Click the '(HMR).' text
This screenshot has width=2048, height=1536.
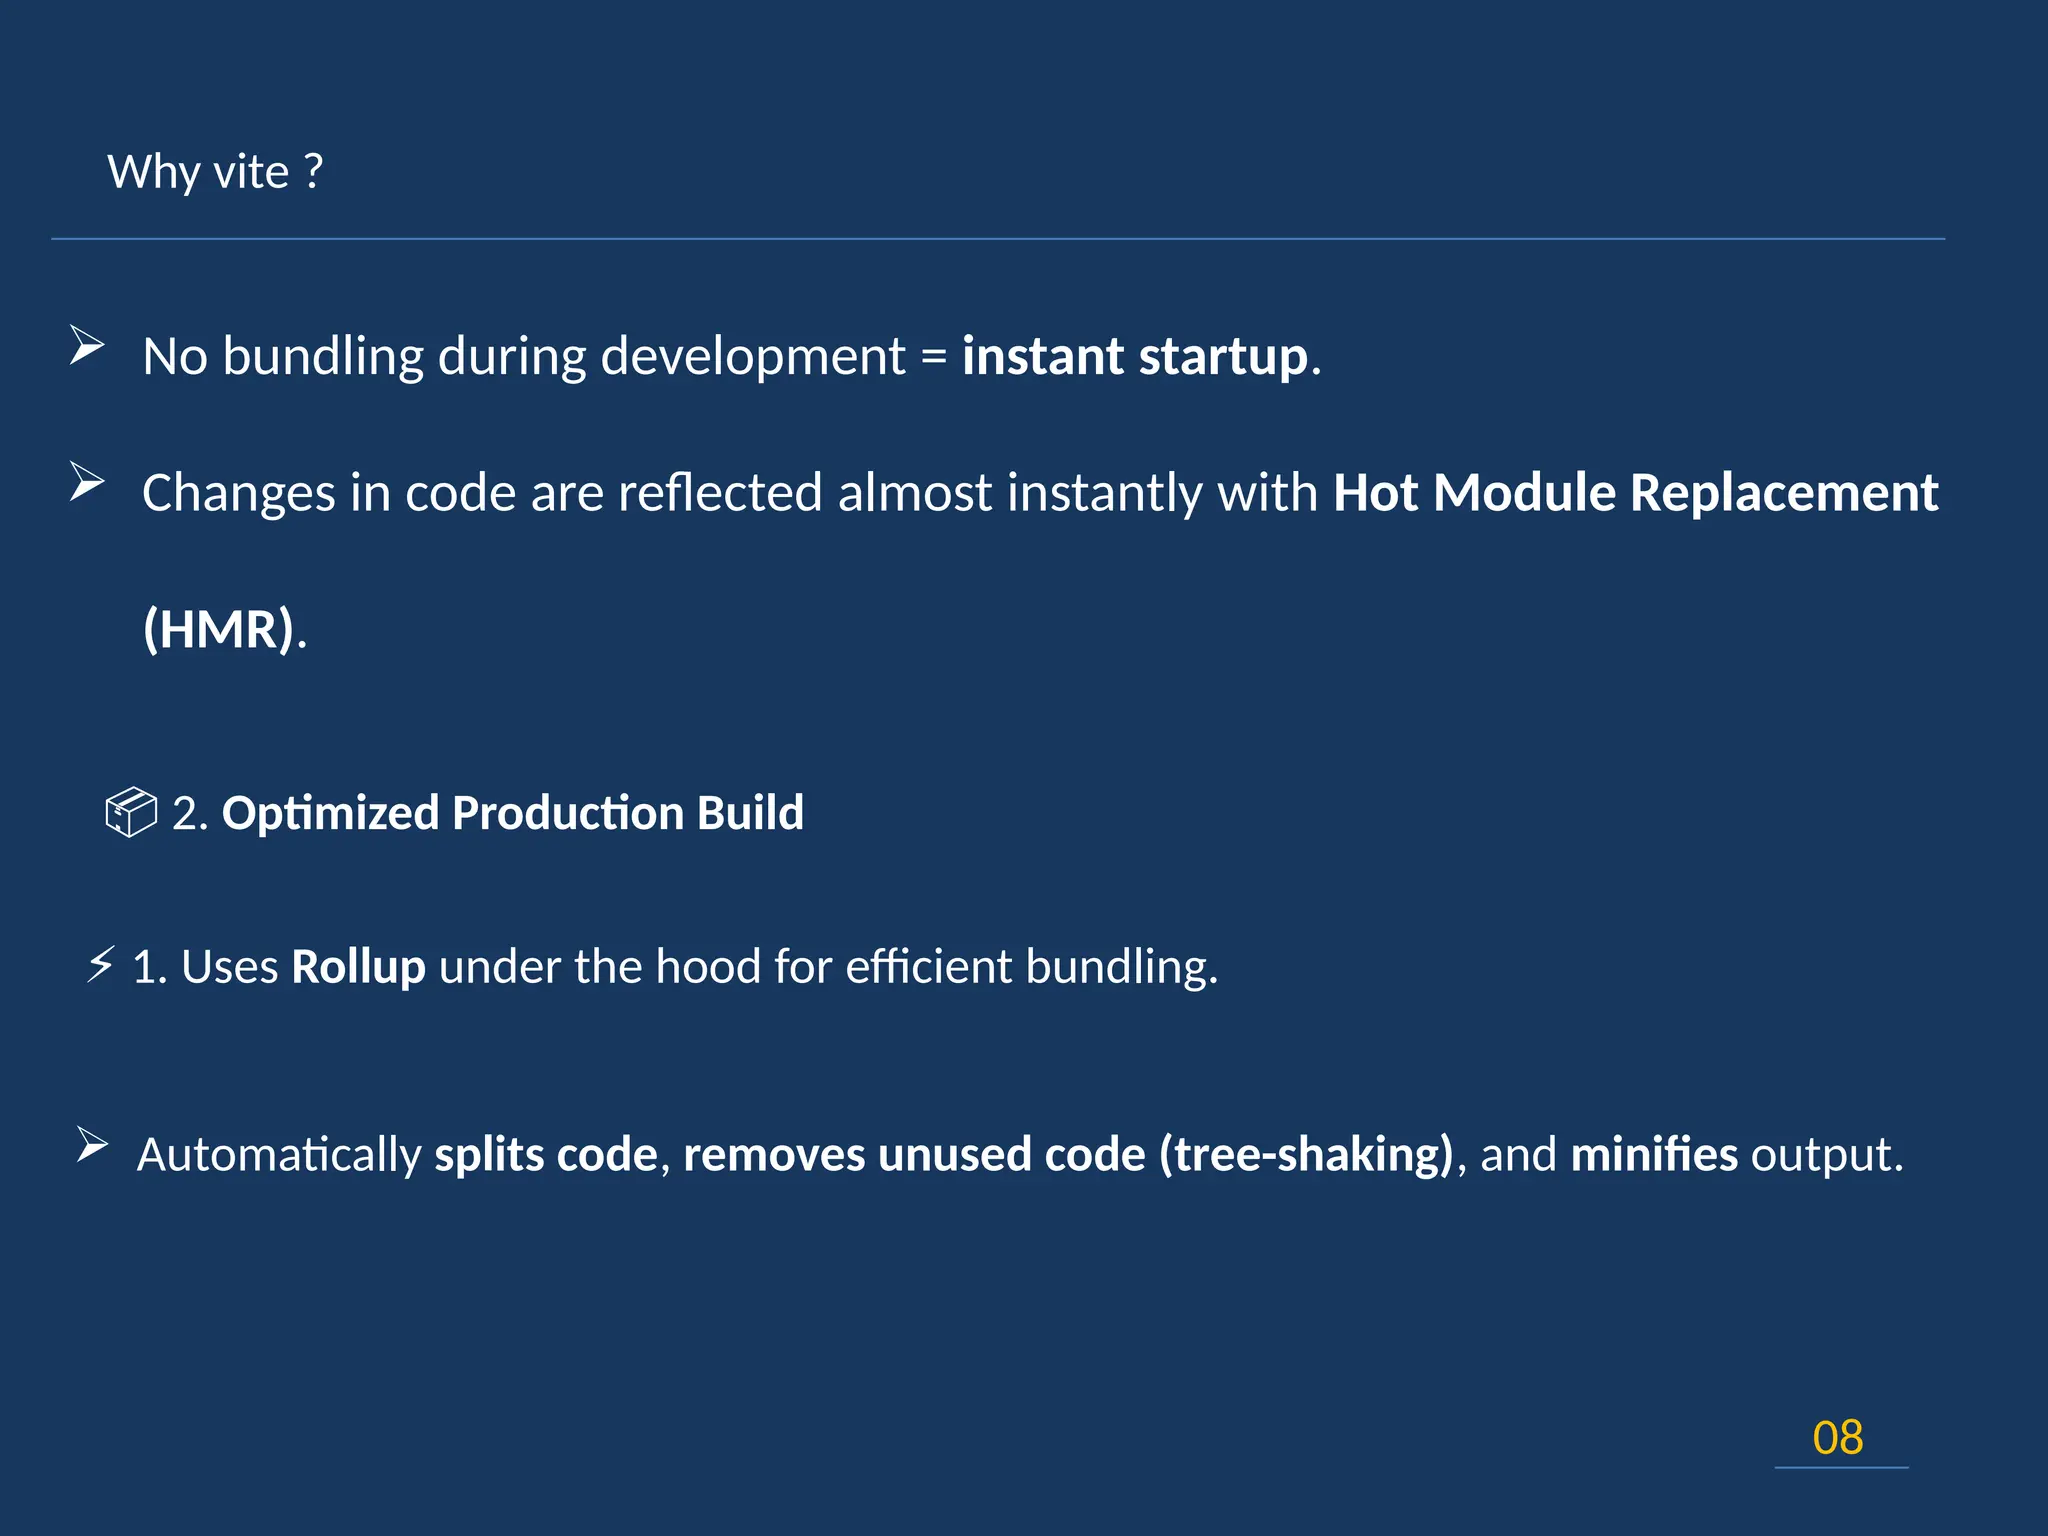pos(225,629)
